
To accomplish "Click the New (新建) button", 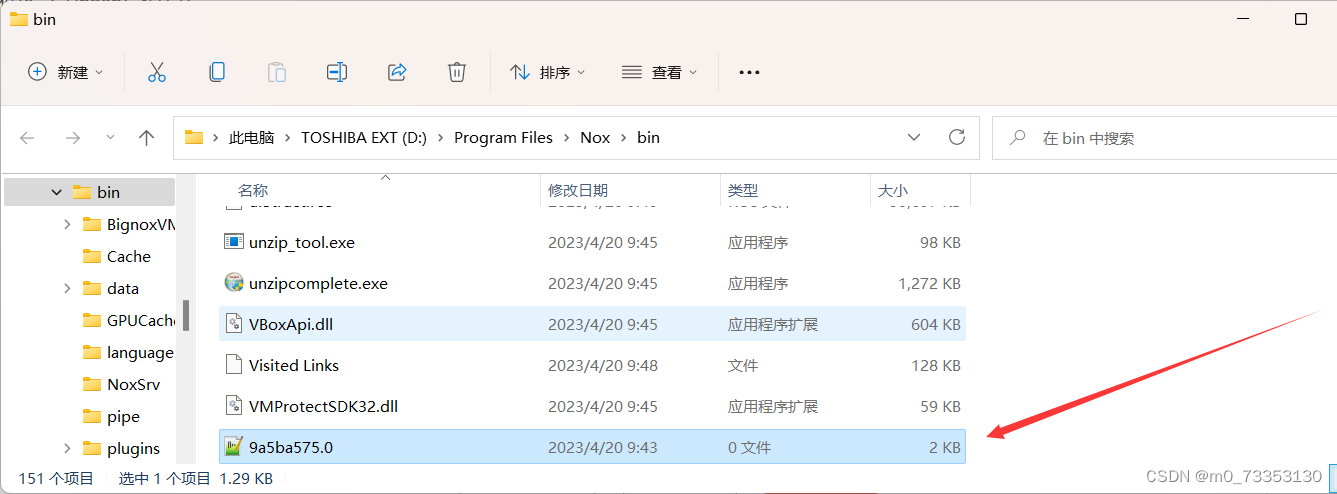I will click(x=65, y=72).
